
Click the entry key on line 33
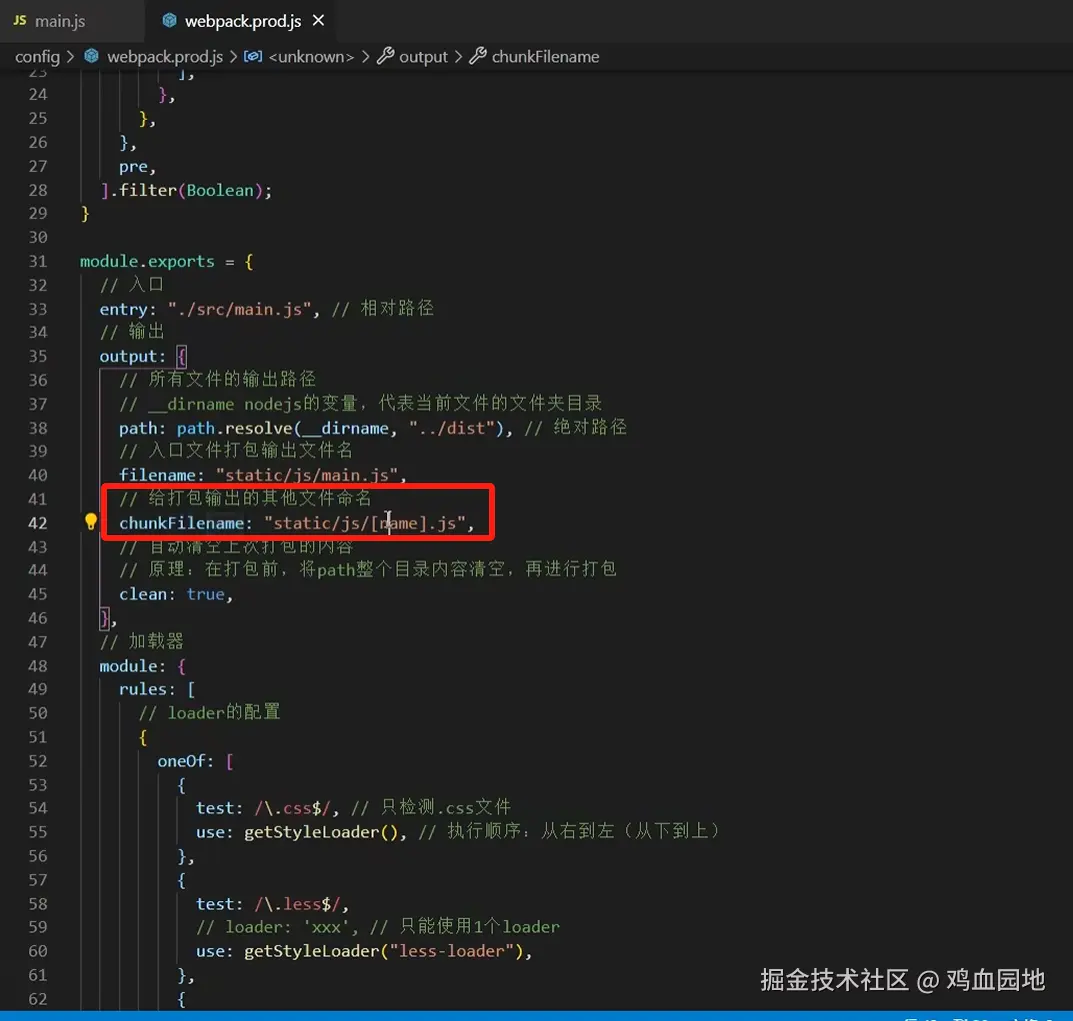(124, 309)
